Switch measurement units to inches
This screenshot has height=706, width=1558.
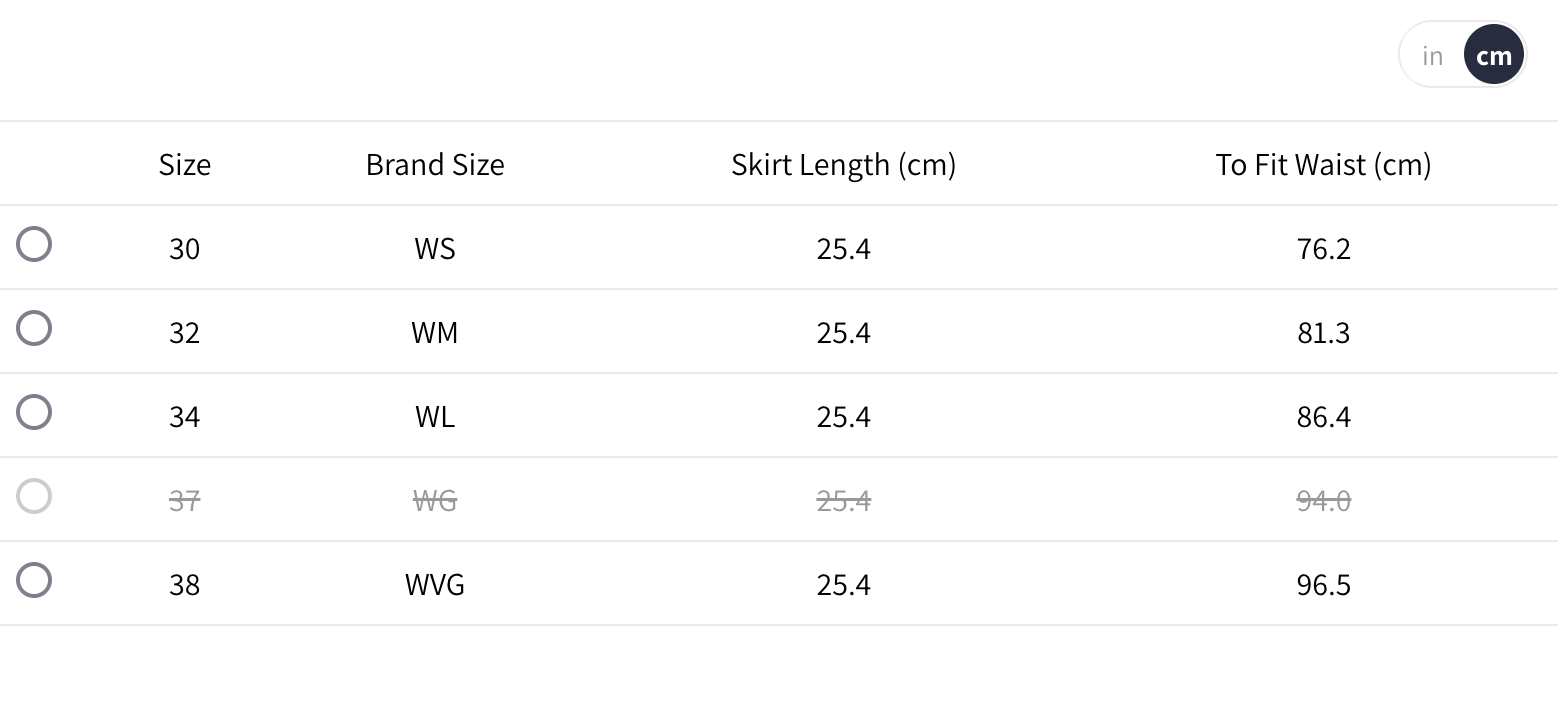pyautogui.click(x=1432, y=56)
